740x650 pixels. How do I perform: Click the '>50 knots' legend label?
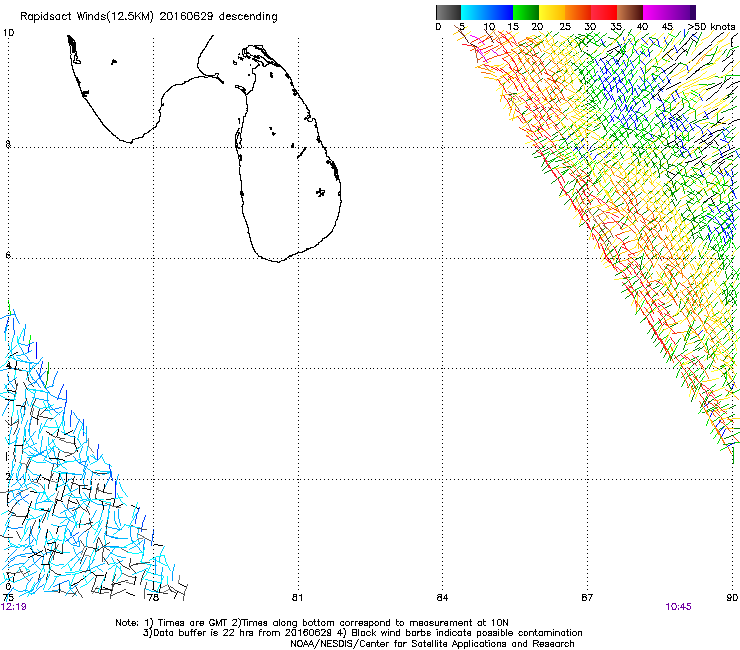pos(711,27)
